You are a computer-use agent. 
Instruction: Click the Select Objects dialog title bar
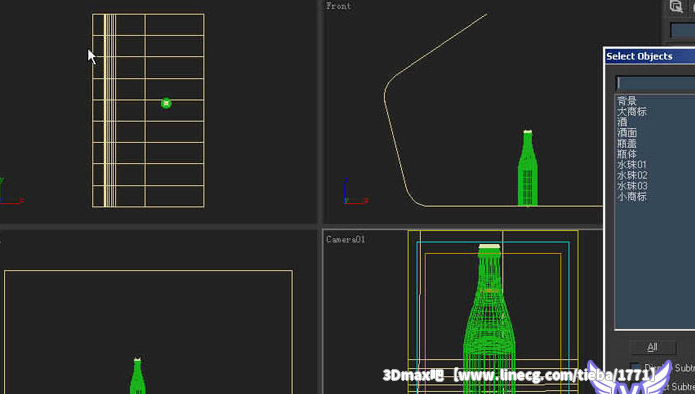(x=650, y=56)
